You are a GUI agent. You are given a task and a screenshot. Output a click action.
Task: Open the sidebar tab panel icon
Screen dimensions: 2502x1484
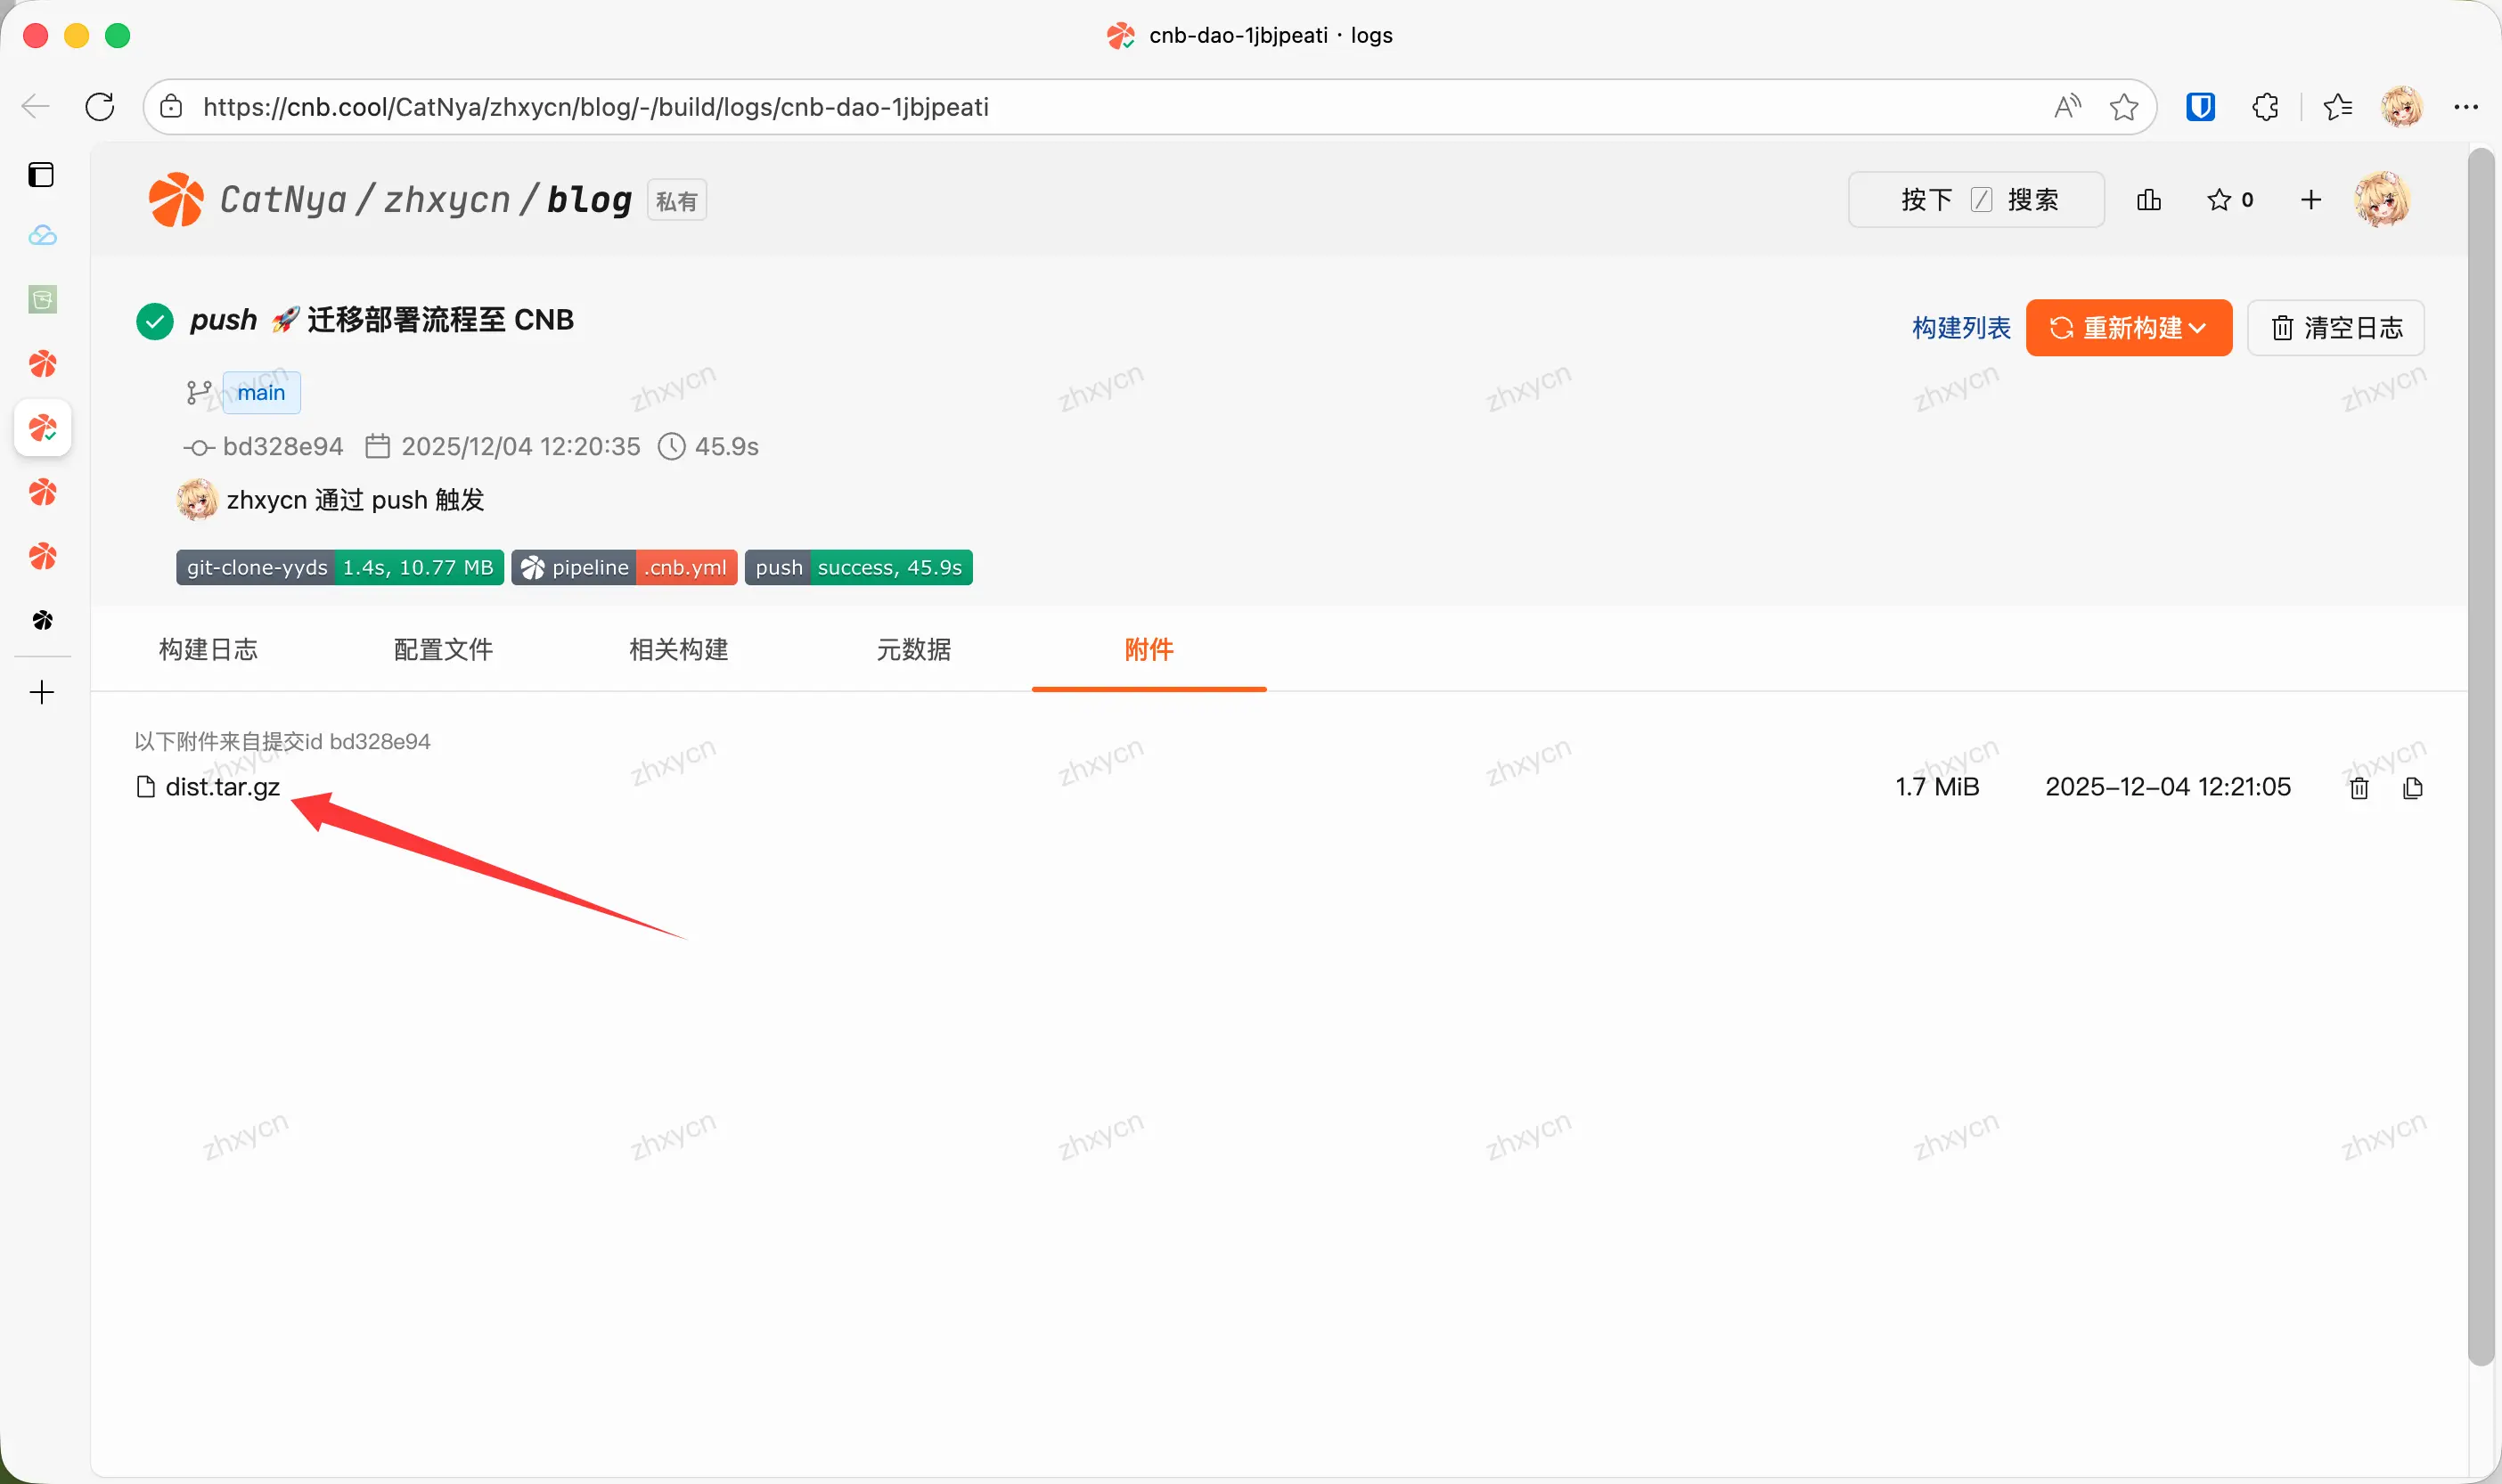pyautogui.click(x=41, y=175)
